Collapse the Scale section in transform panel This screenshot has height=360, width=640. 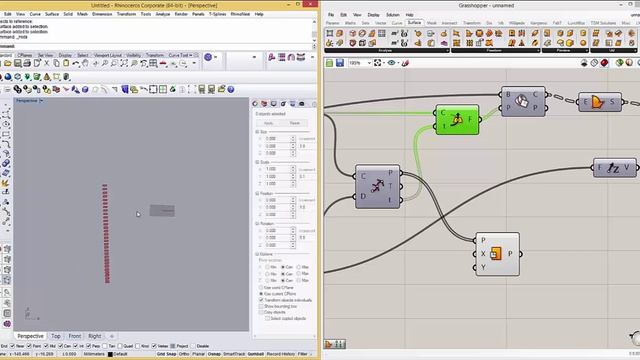[x=258, y=162]
